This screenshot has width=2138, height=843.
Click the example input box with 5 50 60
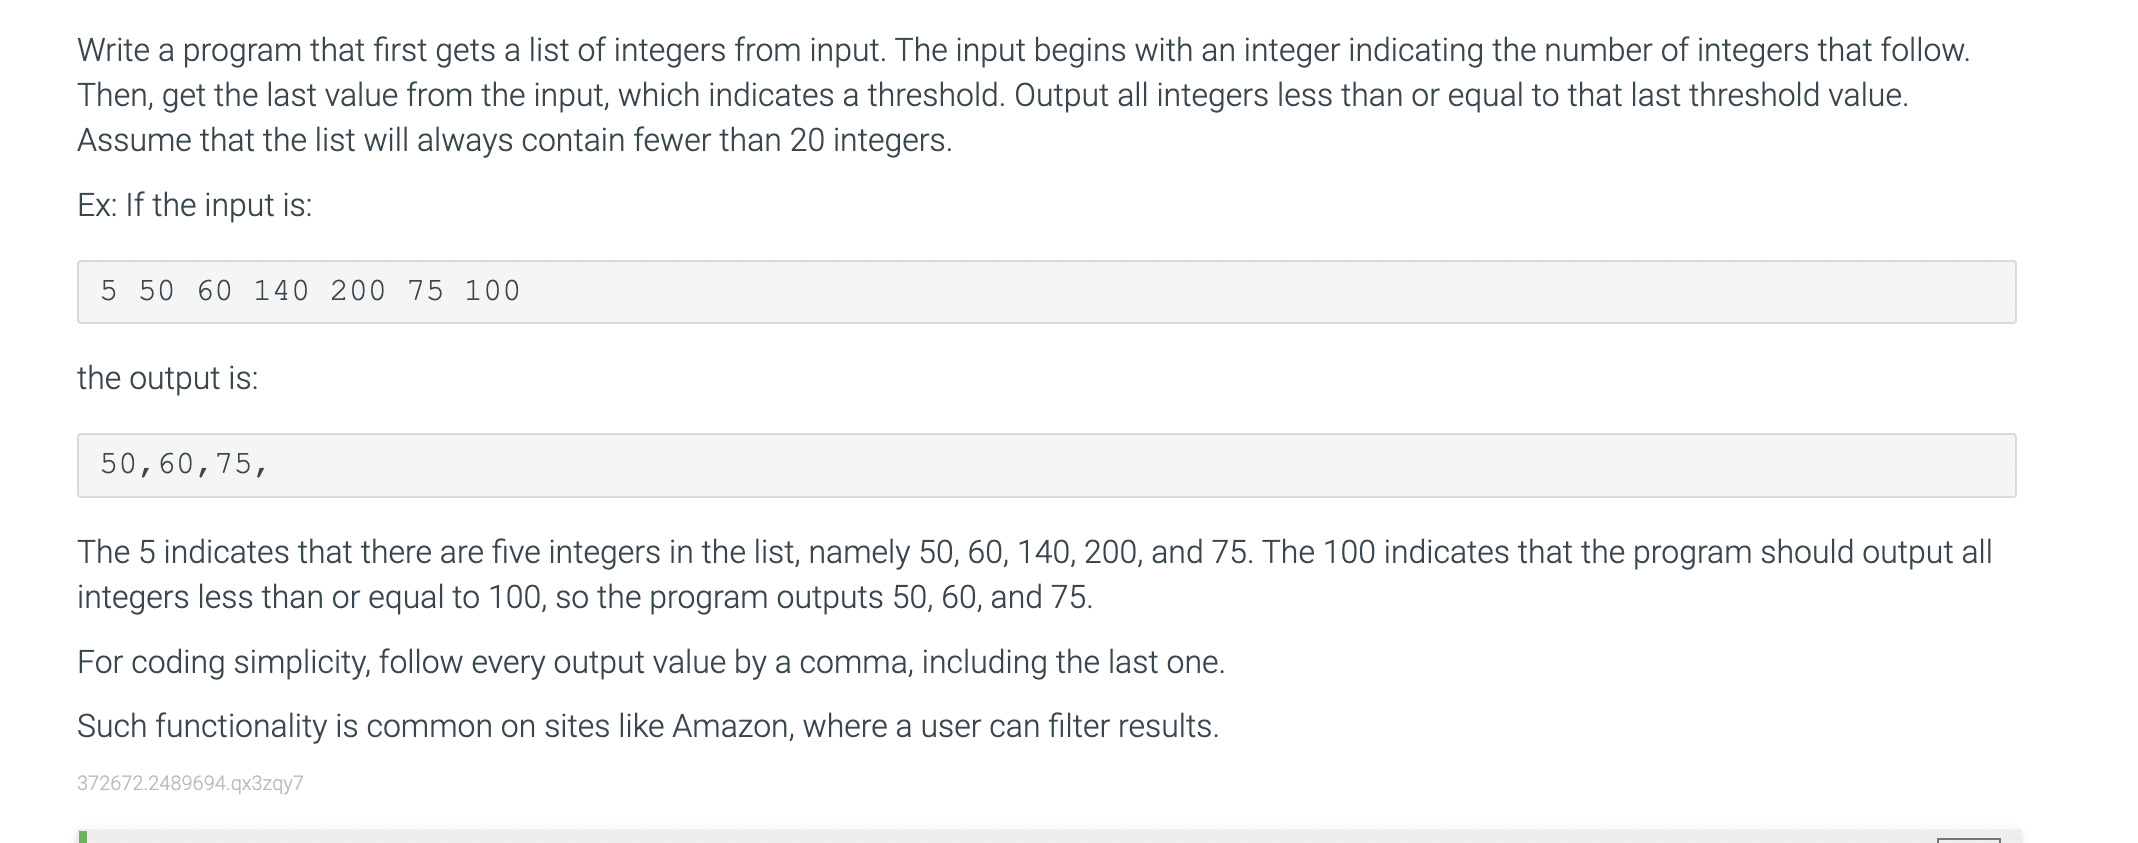[x=1046, y=292]
